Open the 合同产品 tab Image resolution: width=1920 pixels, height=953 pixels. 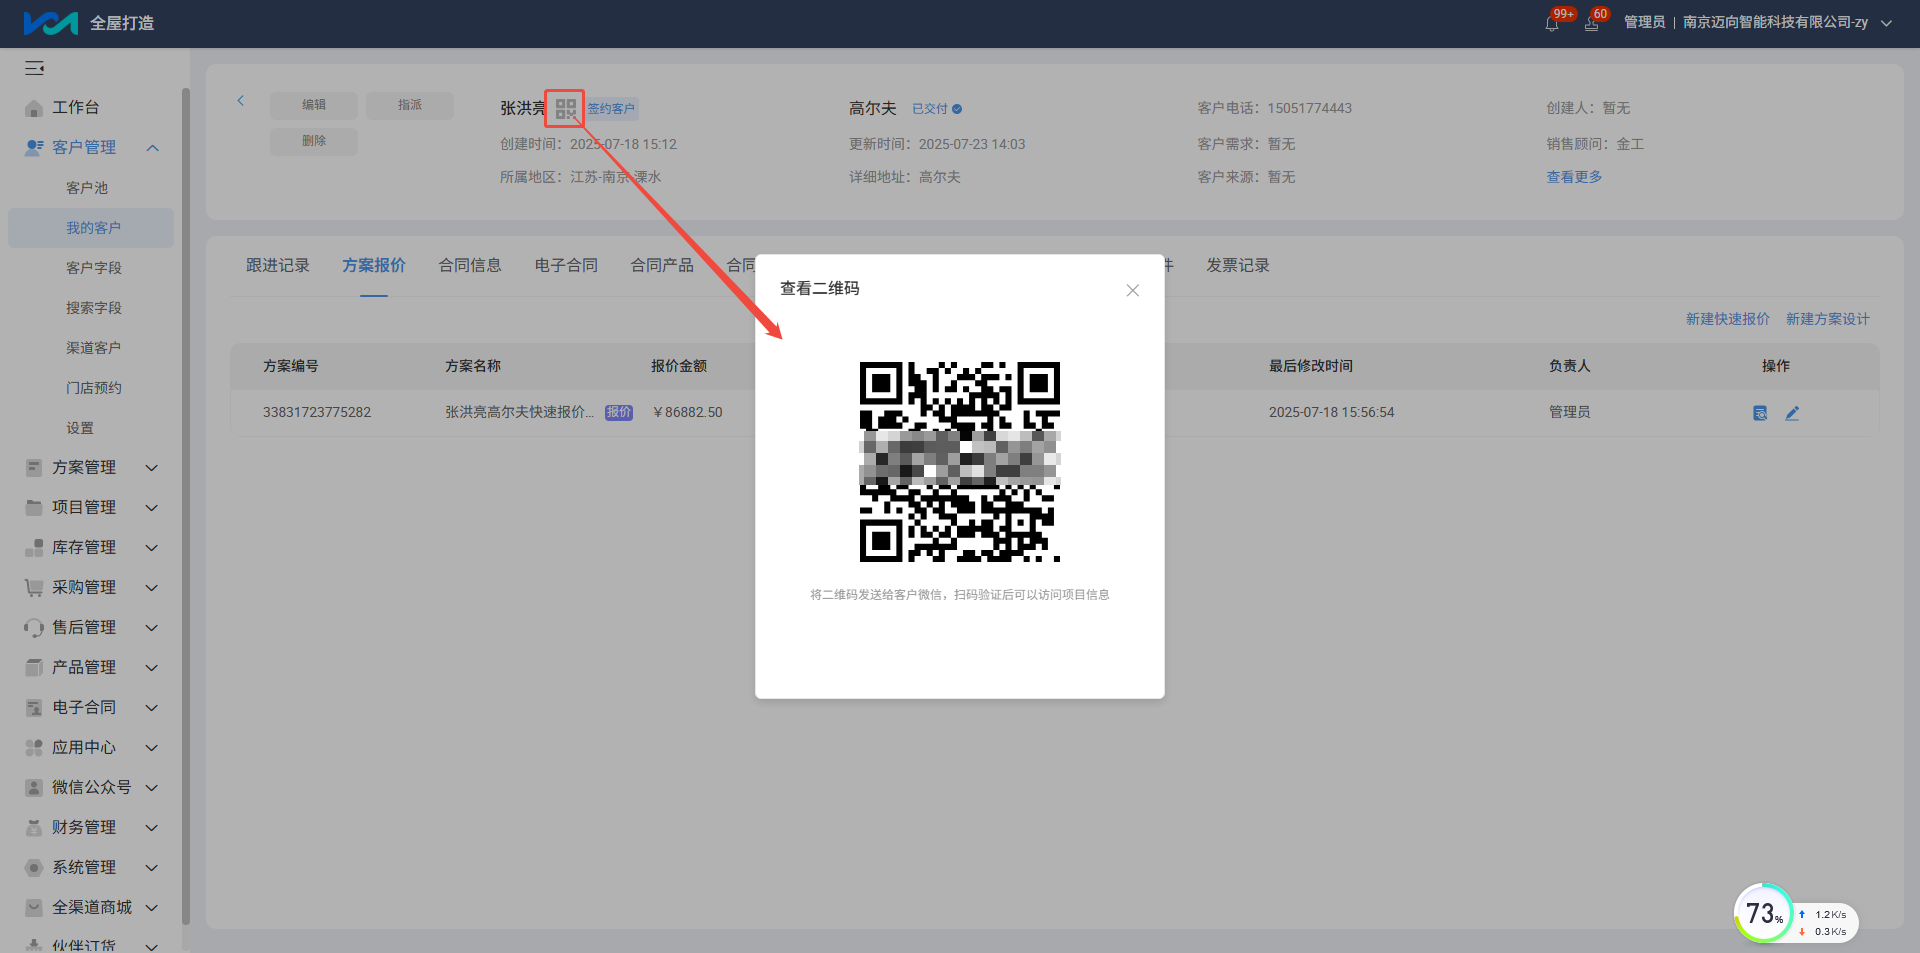click(x=662, y=265)
